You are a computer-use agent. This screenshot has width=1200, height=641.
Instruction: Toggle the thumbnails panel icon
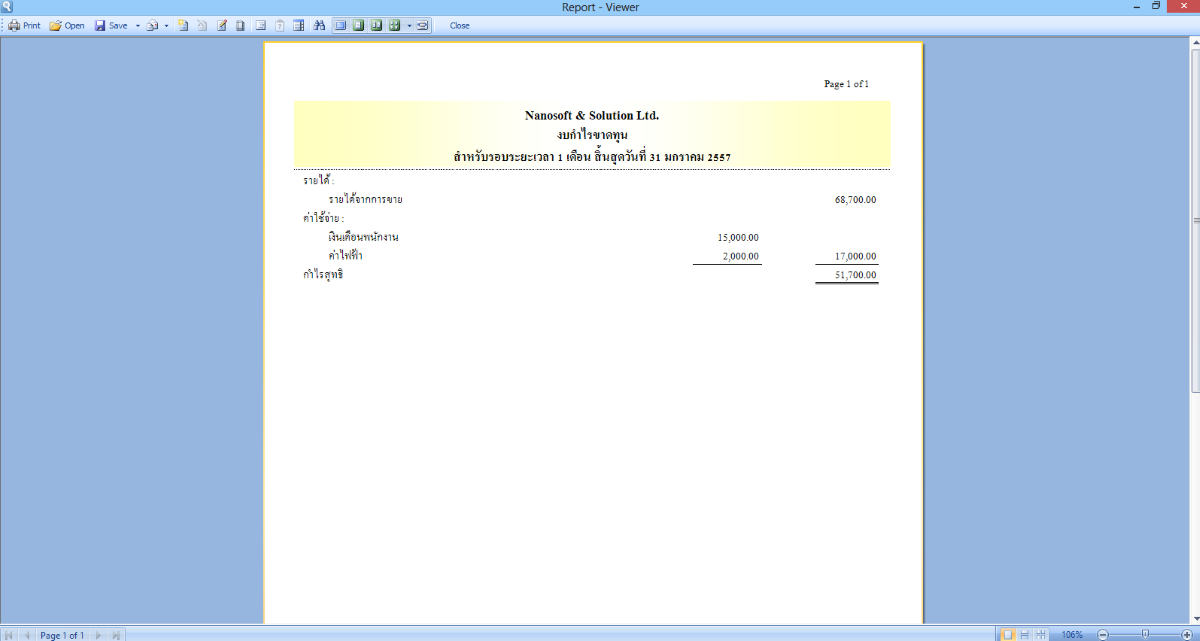click(x=299, y=25)
